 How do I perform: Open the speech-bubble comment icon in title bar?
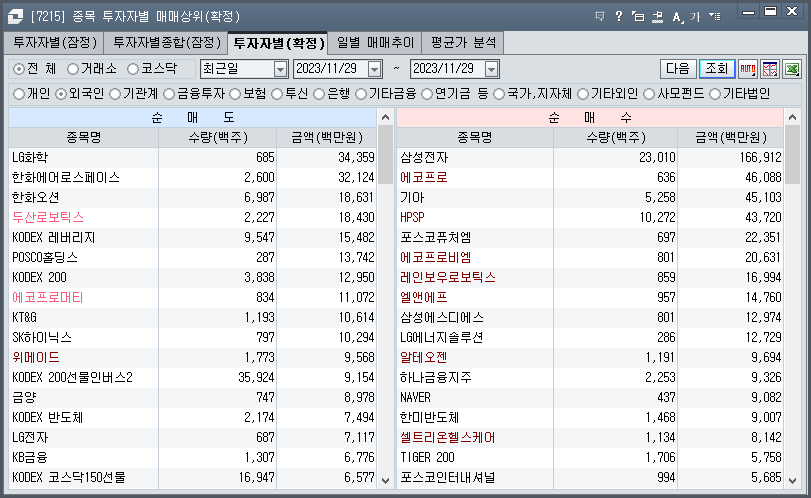coord(600,17)
